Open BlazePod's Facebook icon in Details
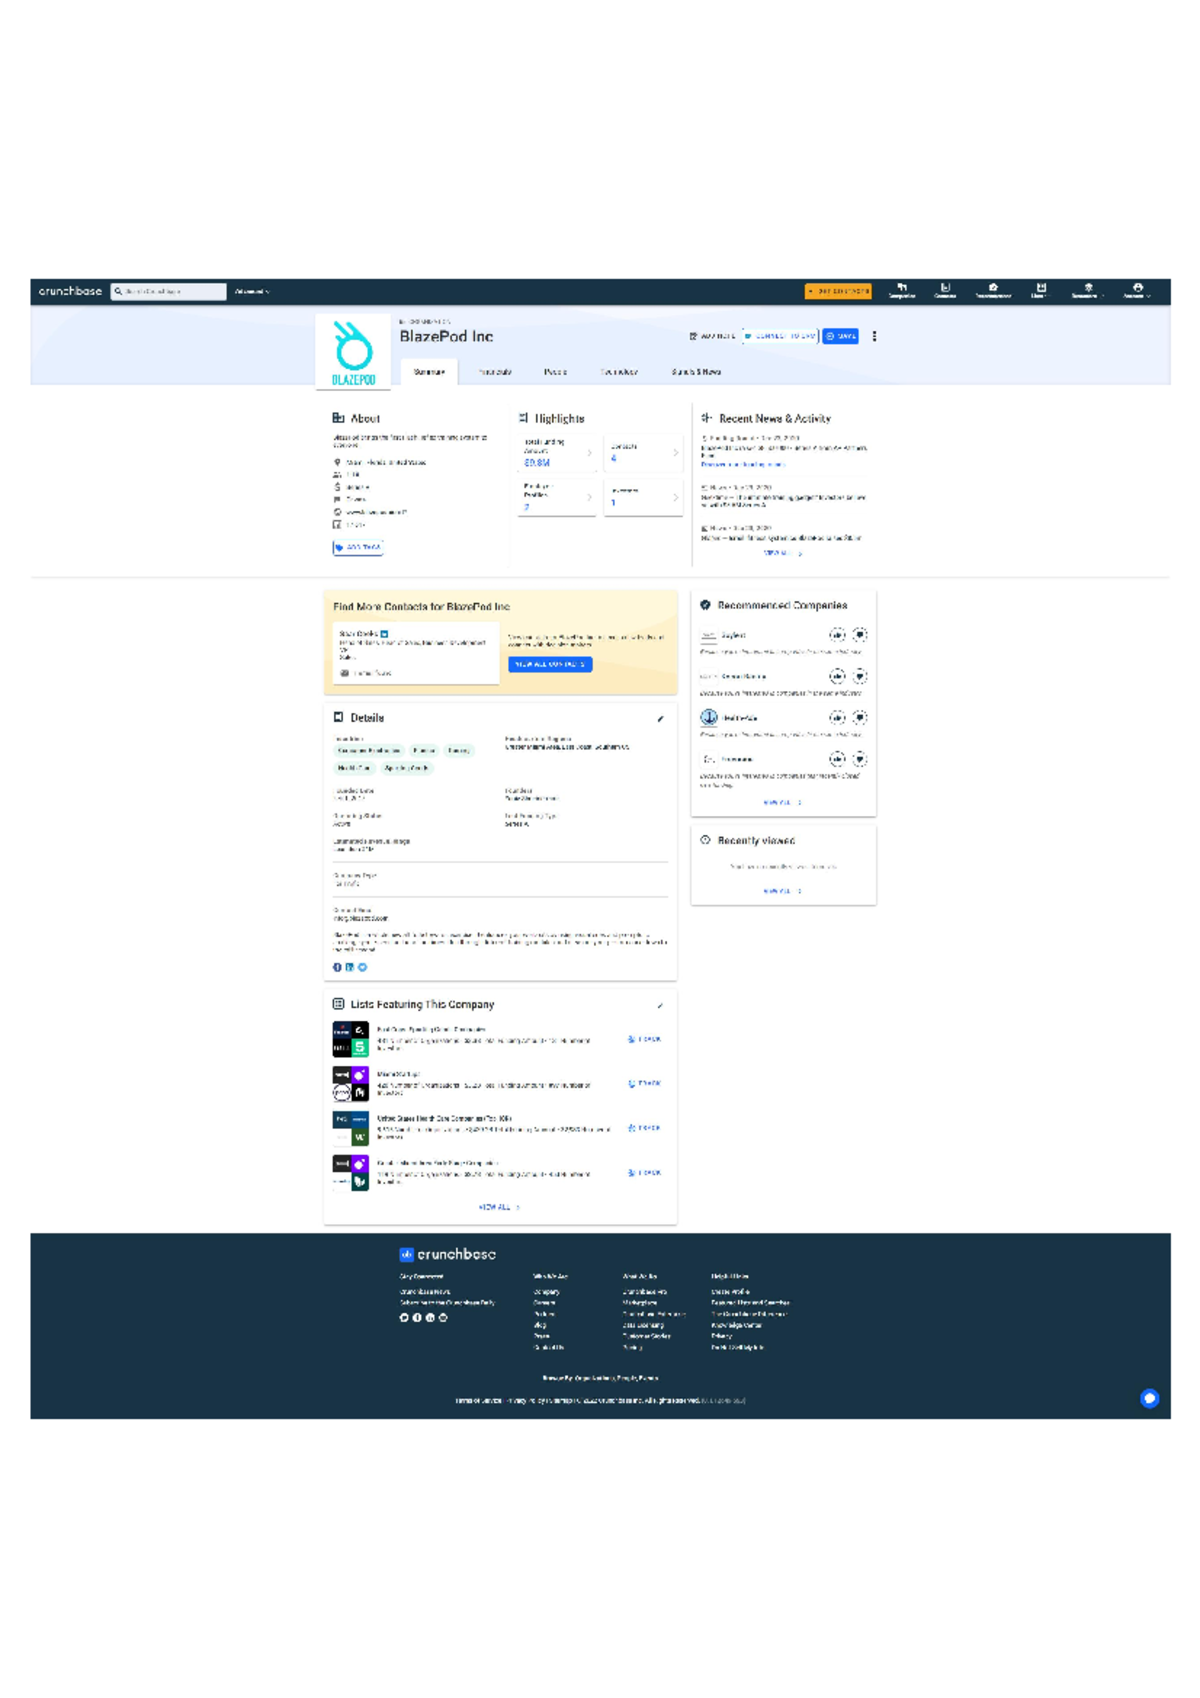The height and width of the screenshot is (1698, 1200). tap(337, 967)
